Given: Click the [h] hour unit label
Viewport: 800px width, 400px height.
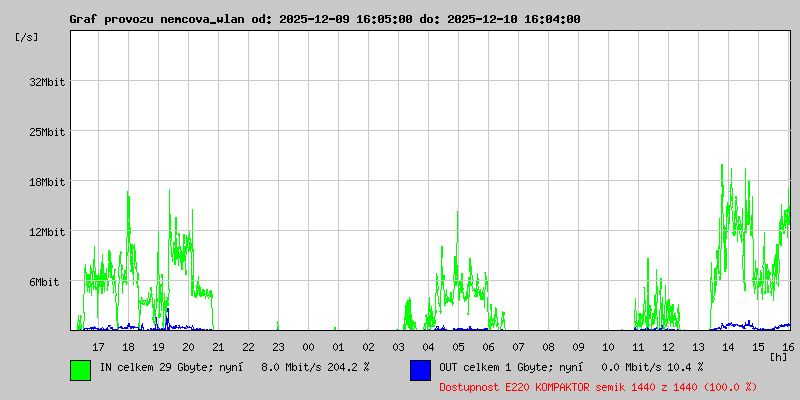Looking at the screenshot, I should 779,357.
